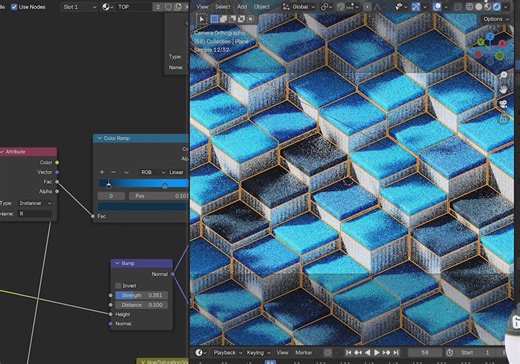The width and height of the screenshot is (520, 364).
Task: Click the Color Ramp stop color swatch
Action: 143,206
